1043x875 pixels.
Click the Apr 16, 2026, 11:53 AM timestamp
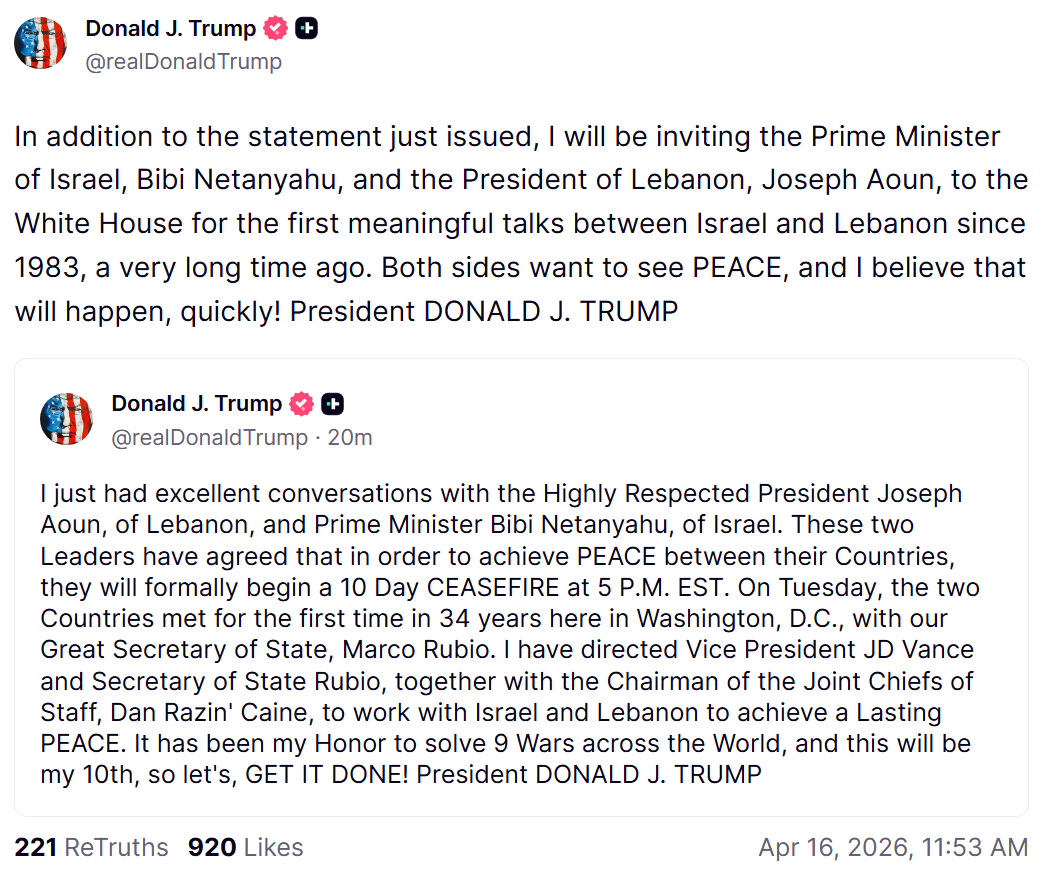pos(893,848)
